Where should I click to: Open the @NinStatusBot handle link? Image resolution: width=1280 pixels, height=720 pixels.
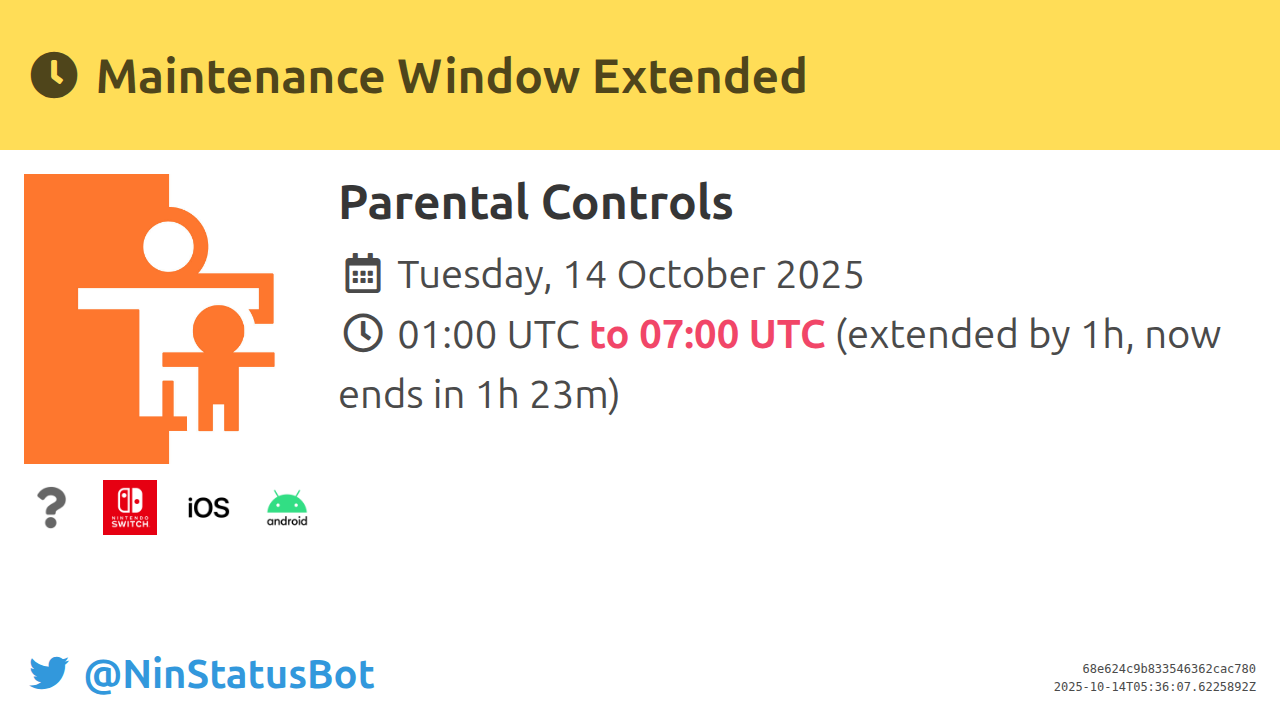coord(229,675)
